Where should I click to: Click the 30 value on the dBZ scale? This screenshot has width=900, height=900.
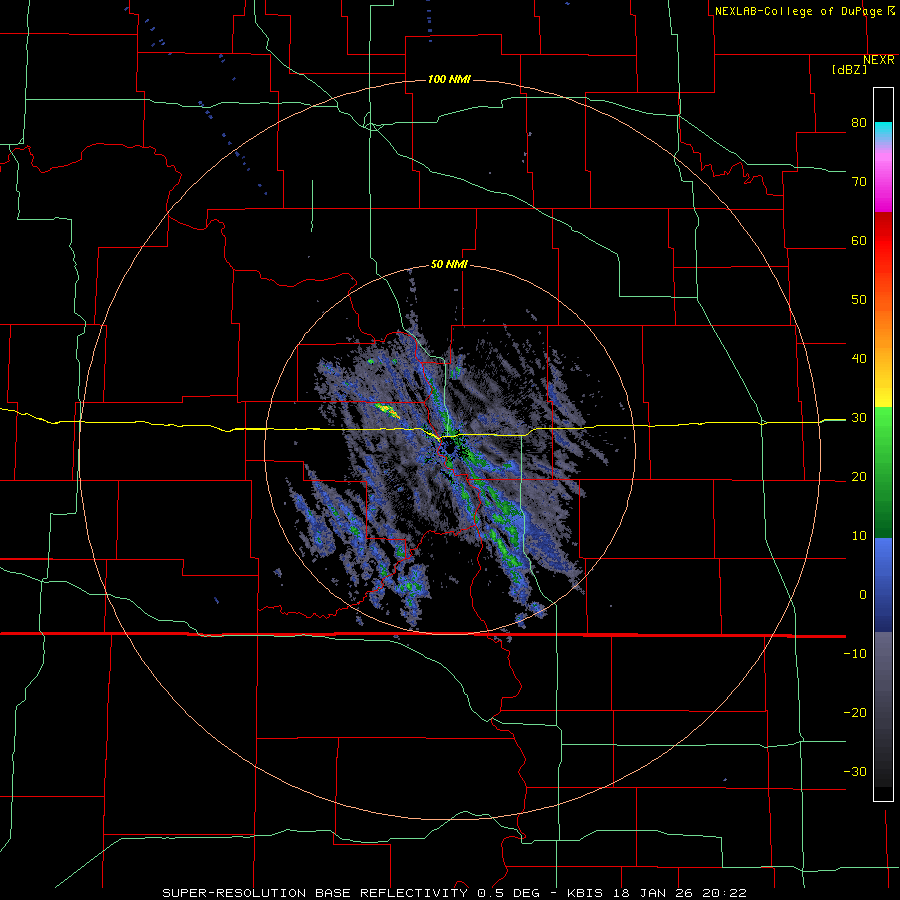[x=859, y=418]
